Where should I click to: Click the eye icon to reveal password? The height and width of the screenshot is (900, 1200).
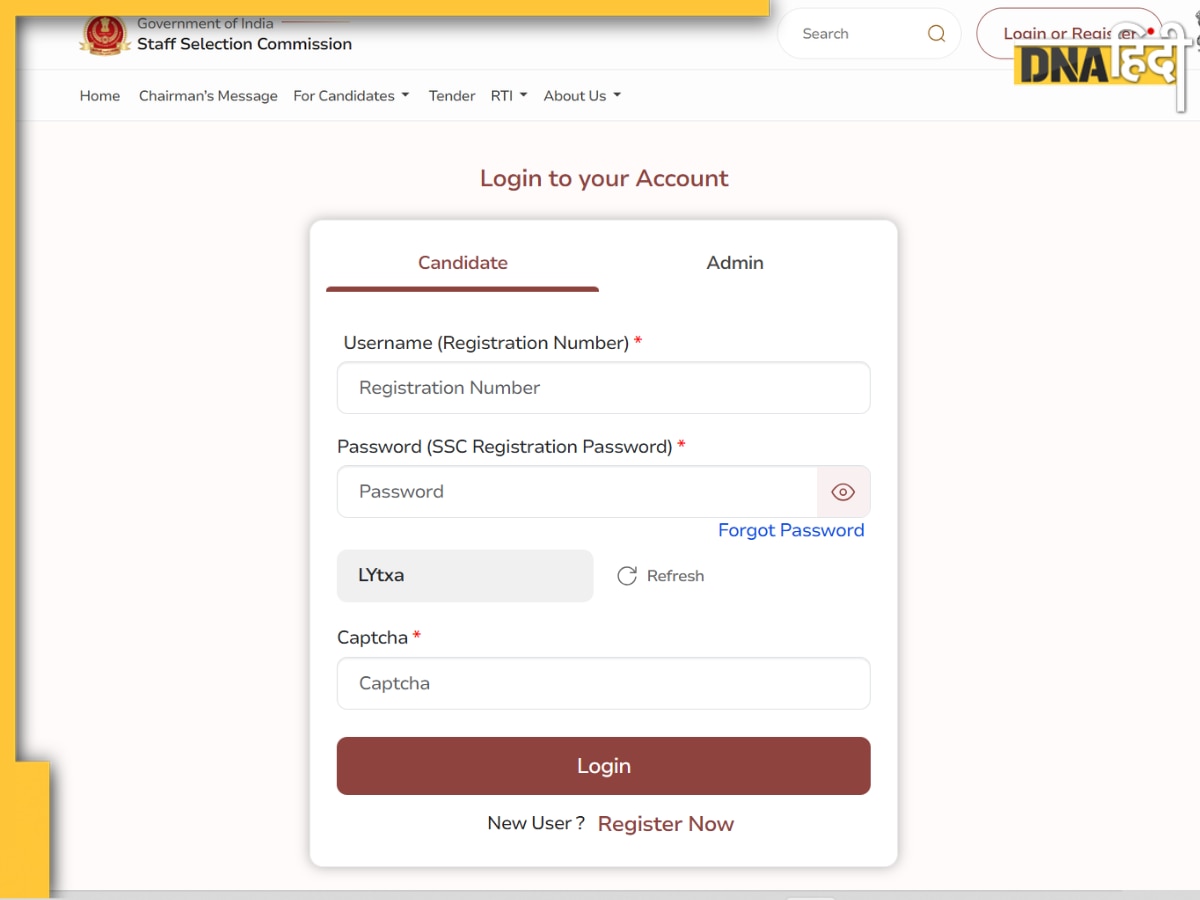click(x=843, y=491)
